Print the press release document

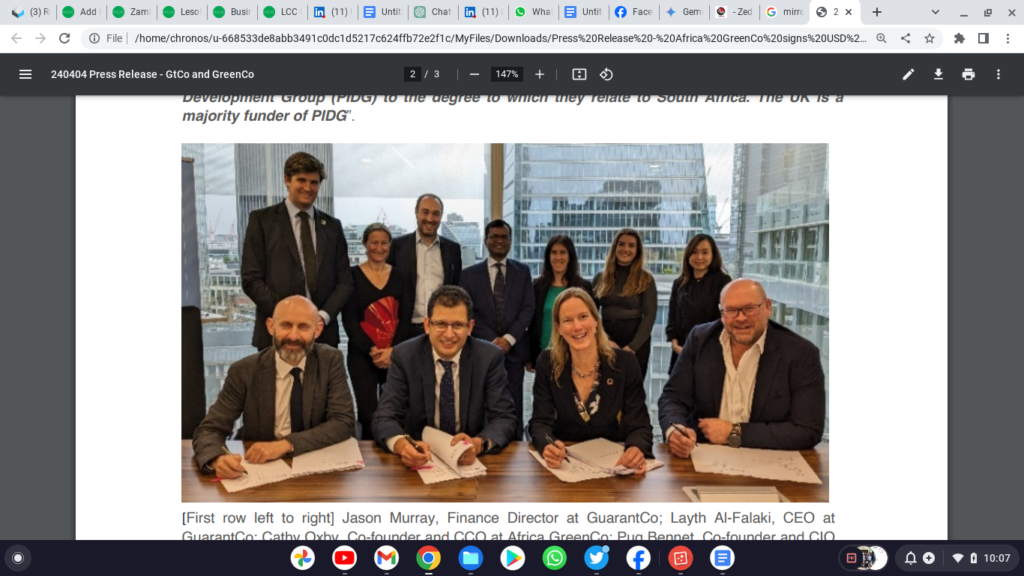click(x=968, y=74)
